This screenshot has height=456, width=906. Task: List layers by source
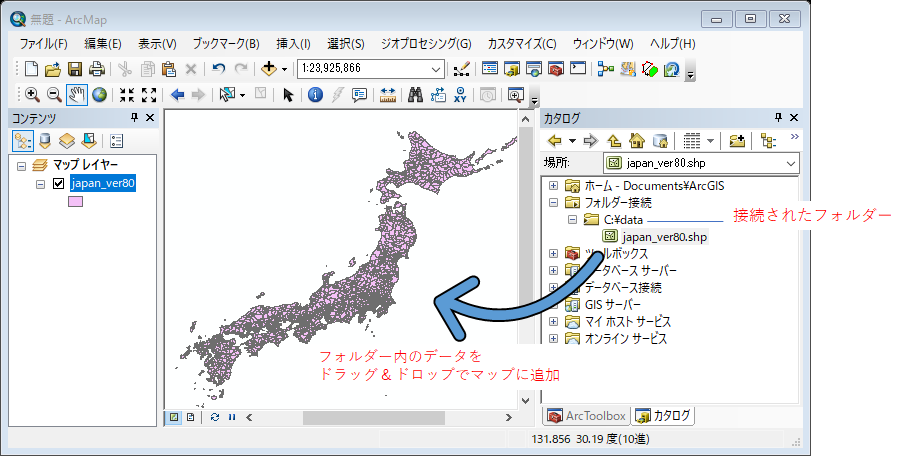coord(45,141)
